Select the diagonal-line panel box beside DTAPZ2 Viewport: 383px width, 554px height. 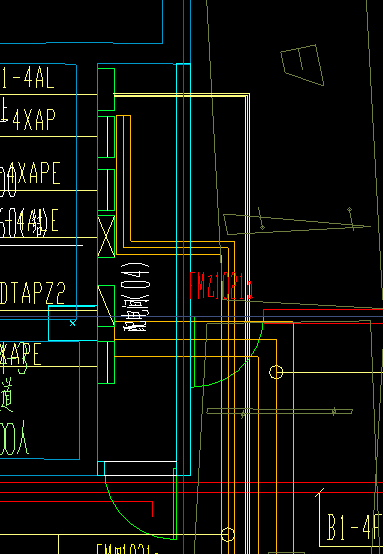pyautogui.click(x=106, y=306)
